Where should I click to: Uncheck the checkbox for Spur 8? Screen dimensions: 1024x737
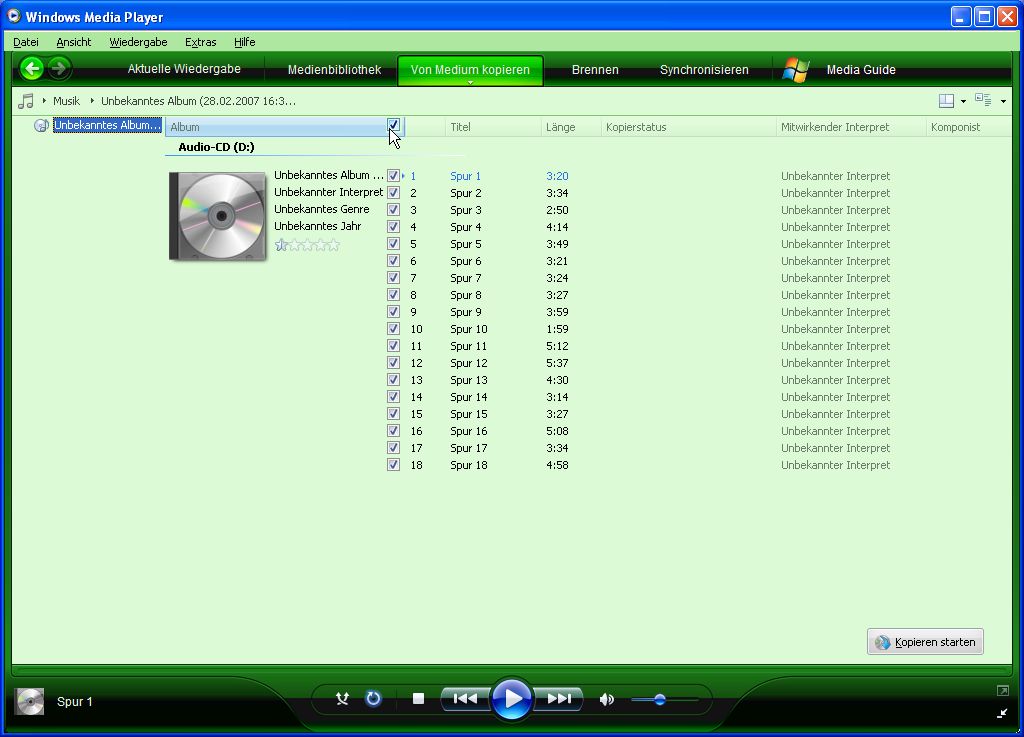393,294
